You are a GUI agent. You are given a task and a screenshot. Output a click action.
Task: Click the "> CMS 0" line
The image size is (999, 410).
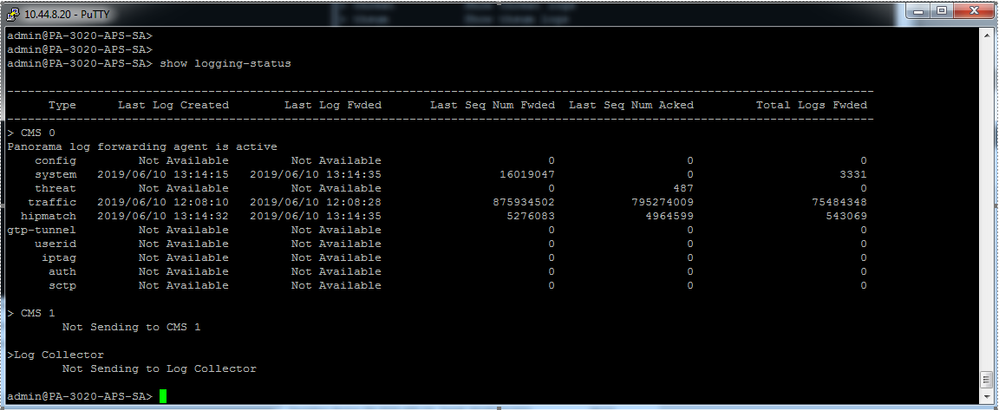coord(31,133)
